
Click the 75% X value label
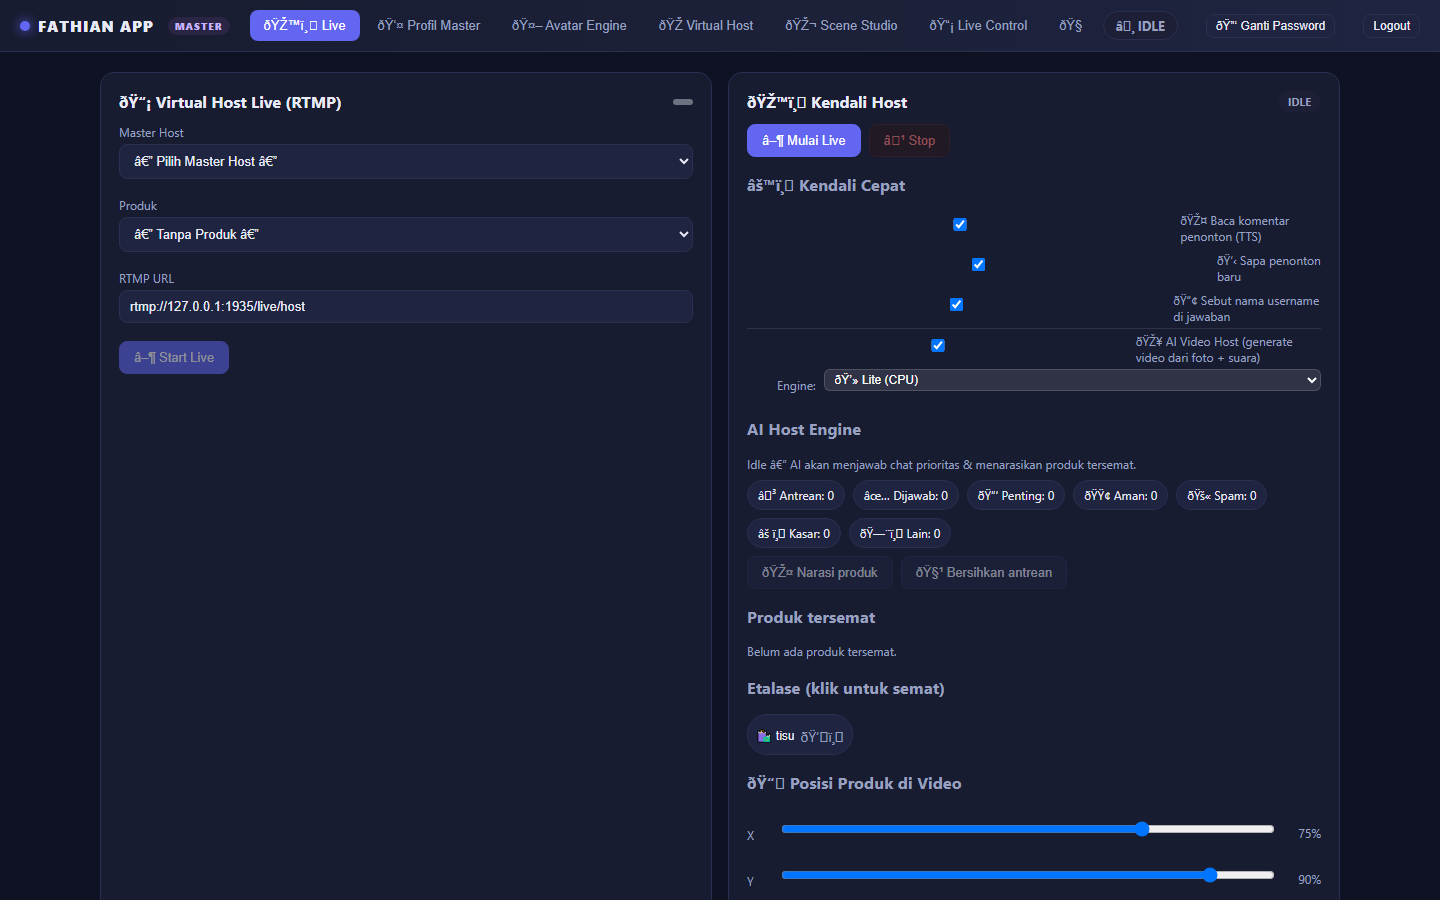(1309, 834)
